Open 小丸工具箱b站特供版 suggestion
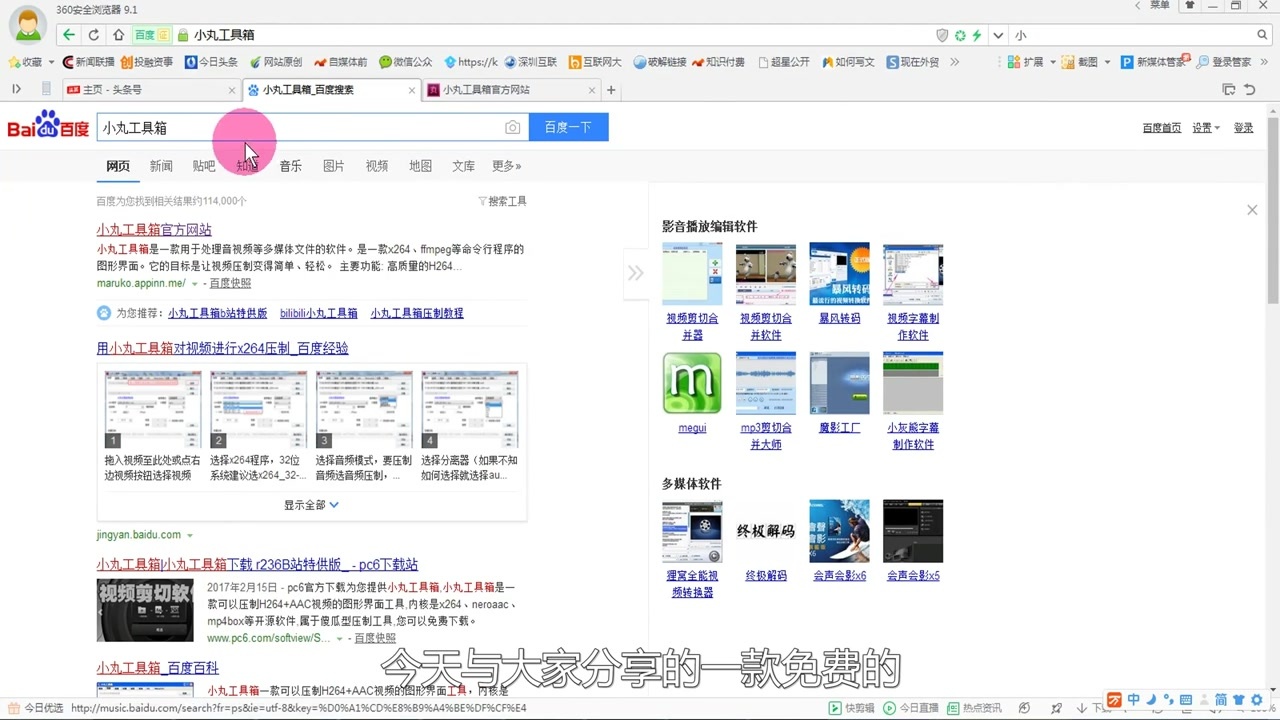The height and width of the screenshot is (720, 1280). point(217,313)
